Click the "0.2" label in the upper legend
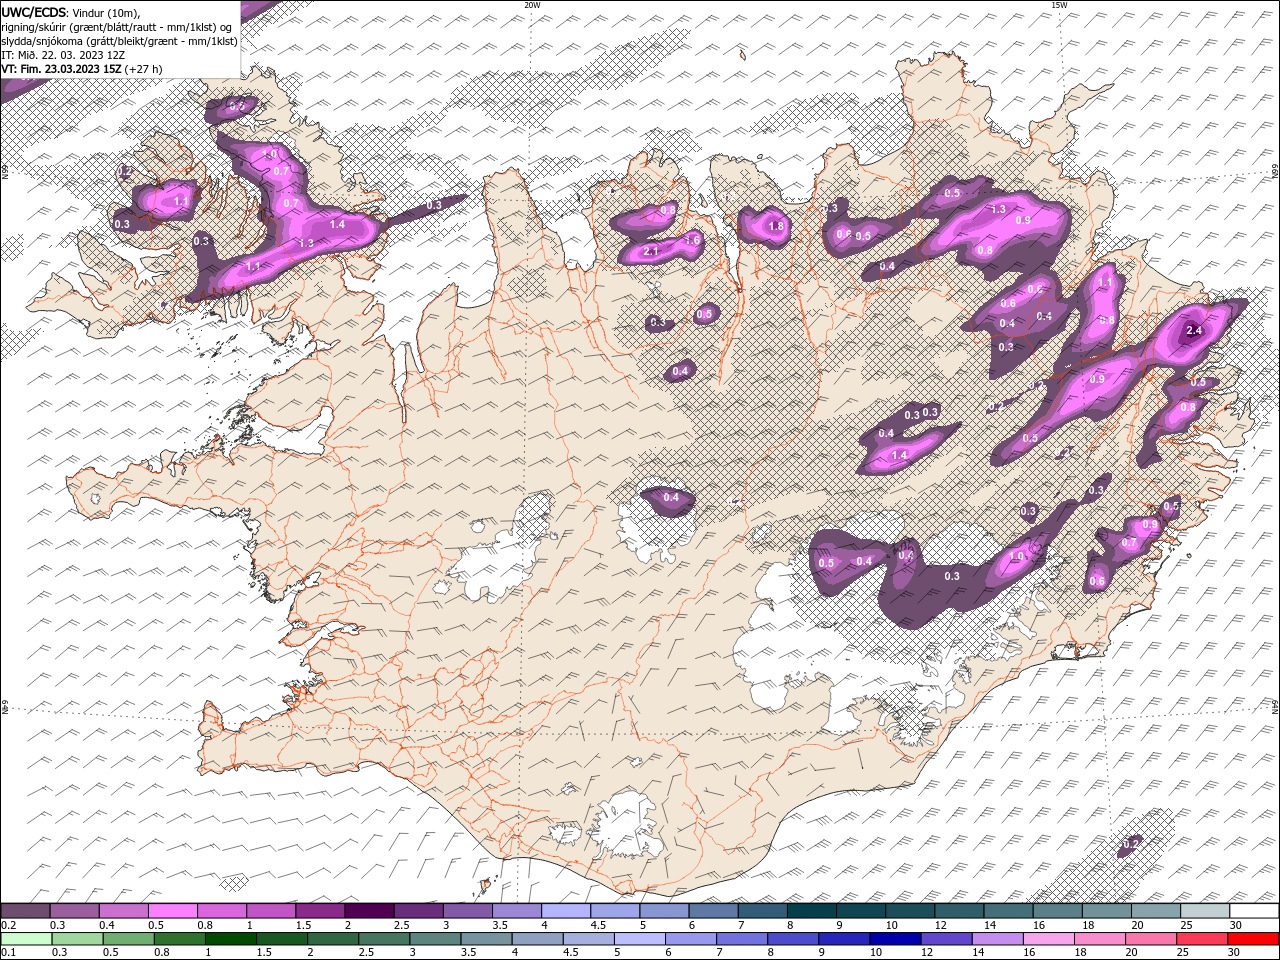Image resolution: width=1280 pixels, height=960 pixels. click(x=8, y=925)
